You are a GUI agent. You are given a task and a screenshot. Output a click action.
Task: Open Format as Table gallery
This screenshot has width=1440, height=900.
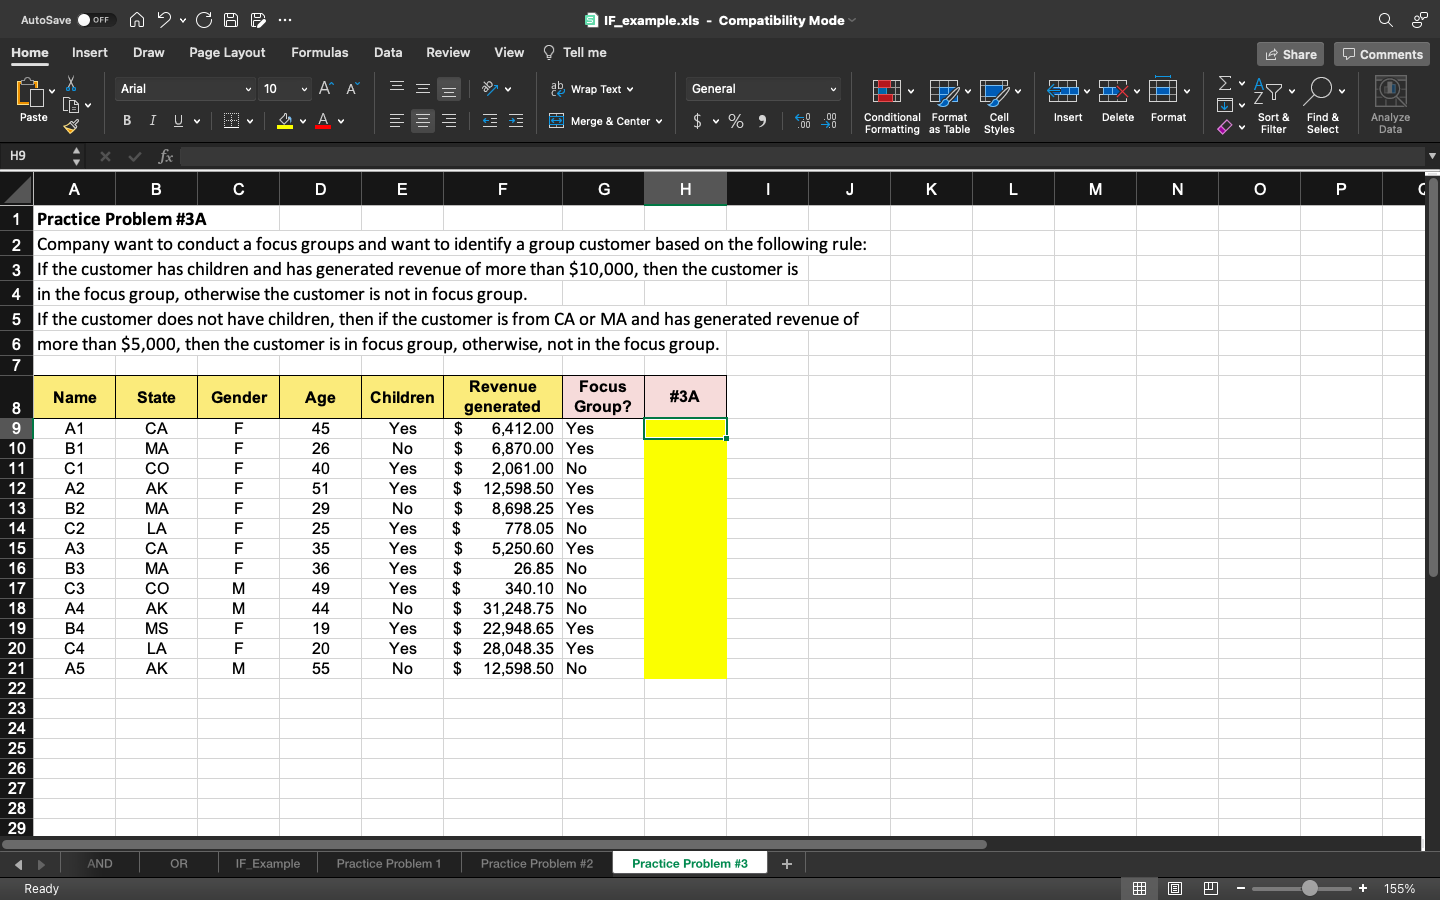(x=944, y=93)
